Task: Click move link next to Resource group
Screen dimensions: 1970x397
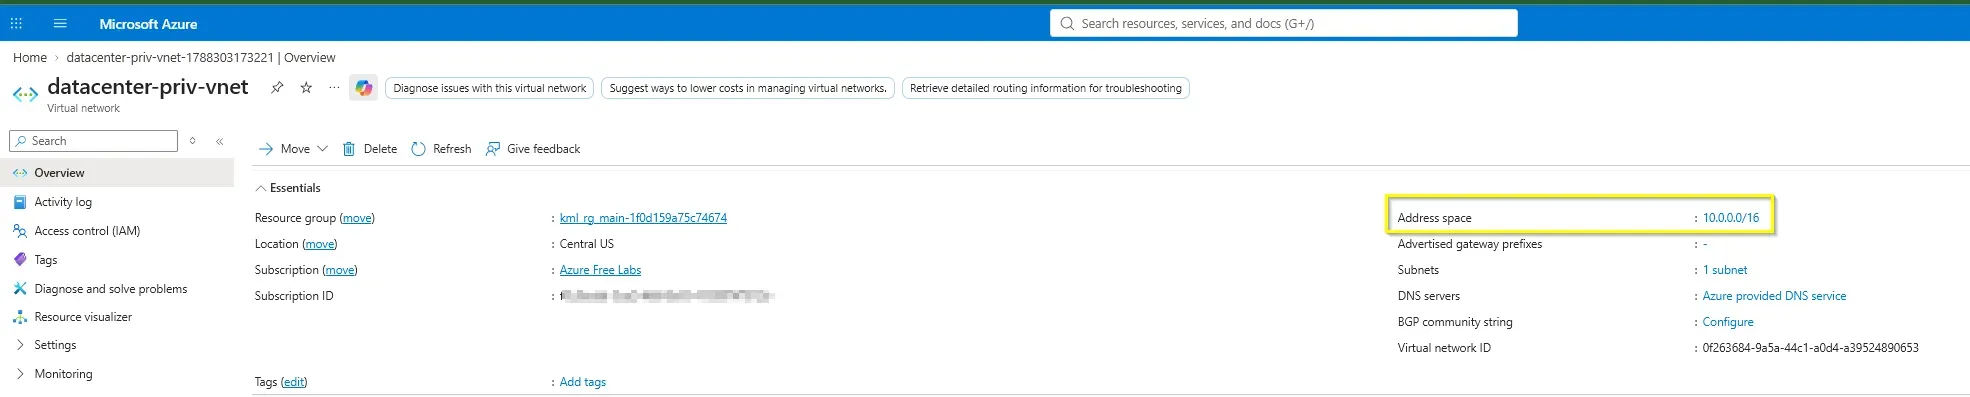Action: click(x=357, y=218)
